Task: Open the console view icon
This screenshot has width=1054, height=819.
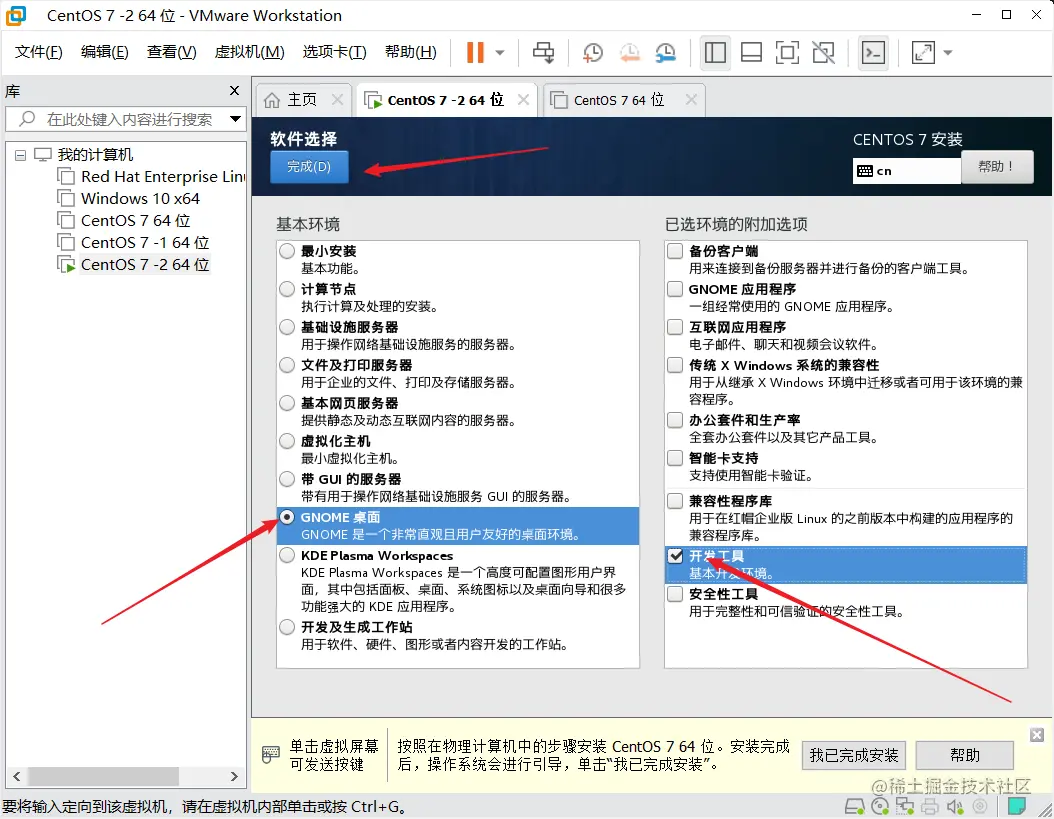Action: [873, 52]
